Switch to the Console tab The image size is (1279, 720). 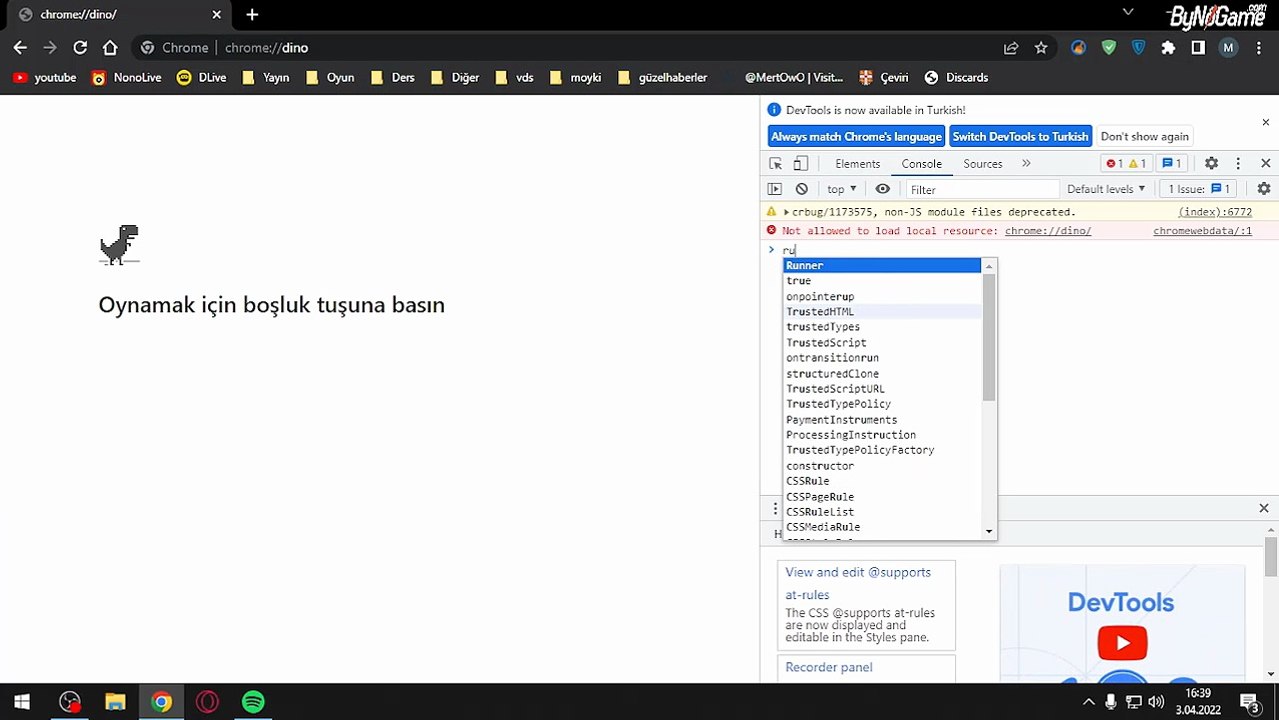(x=921, y=163)
